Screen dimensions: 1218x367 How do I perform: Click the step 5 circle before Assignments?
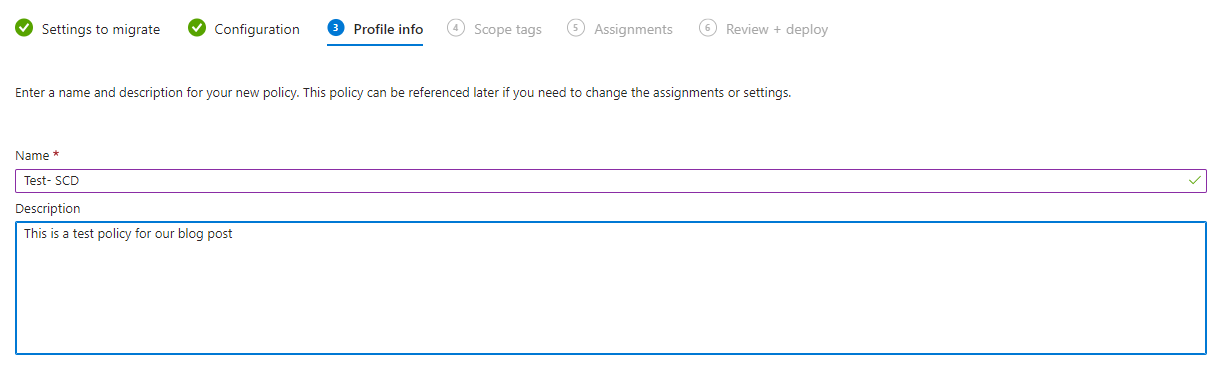pos(576,28)
